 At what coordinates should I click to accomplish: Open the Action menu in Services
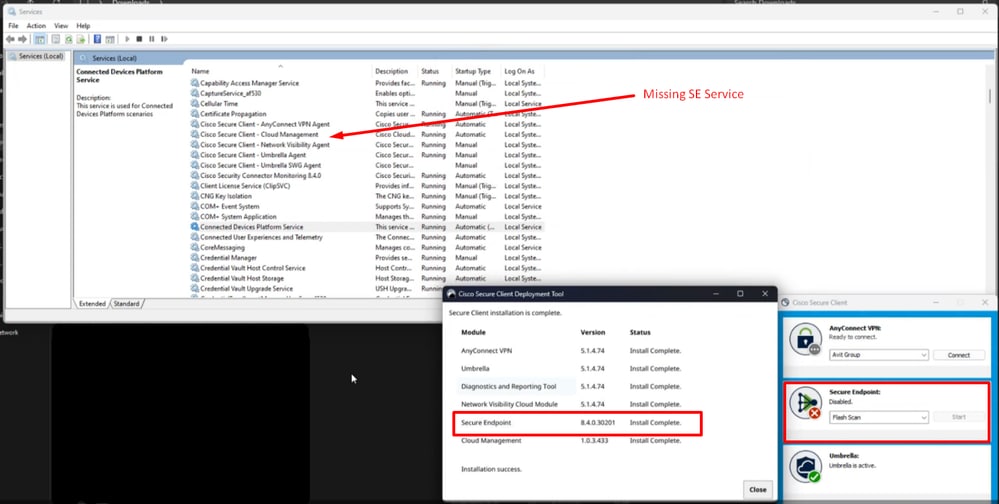click(x=36, y=26)
